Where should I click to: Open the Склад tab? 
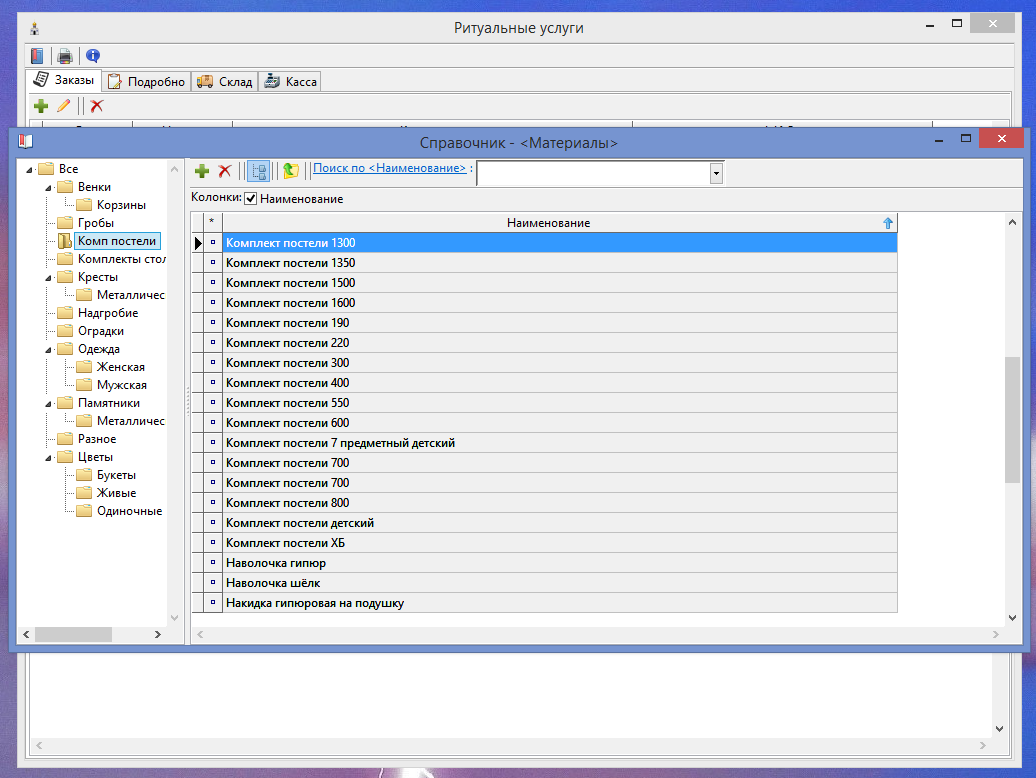tap(225, 81)
